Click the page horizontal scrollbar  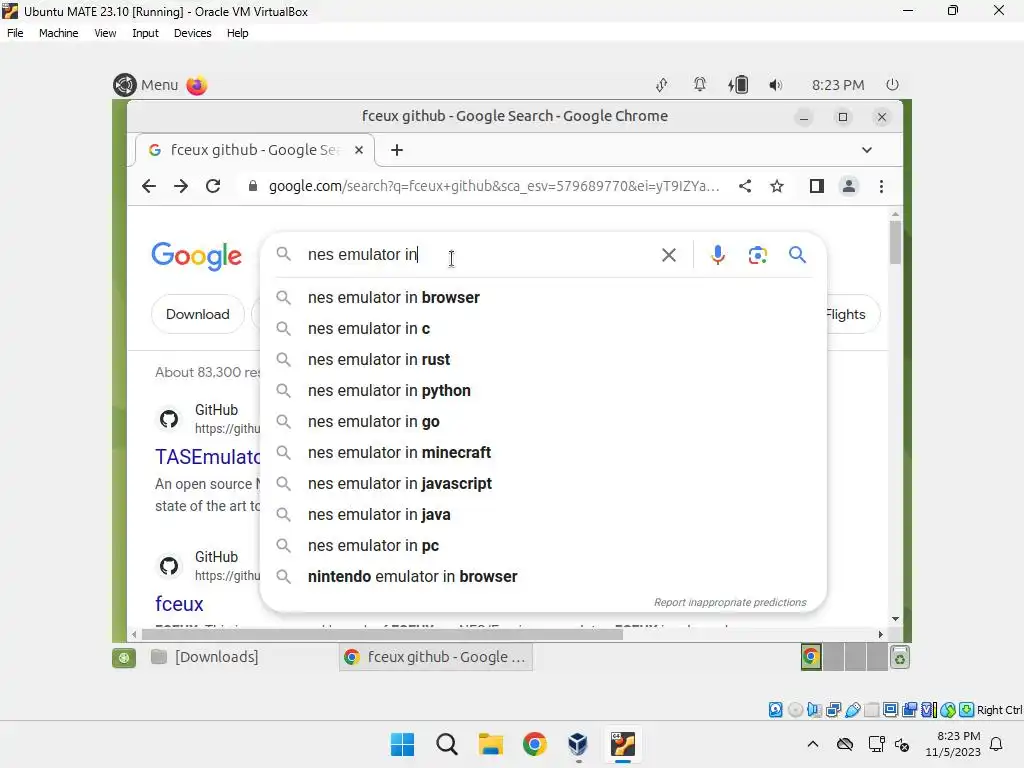[382, 633]
